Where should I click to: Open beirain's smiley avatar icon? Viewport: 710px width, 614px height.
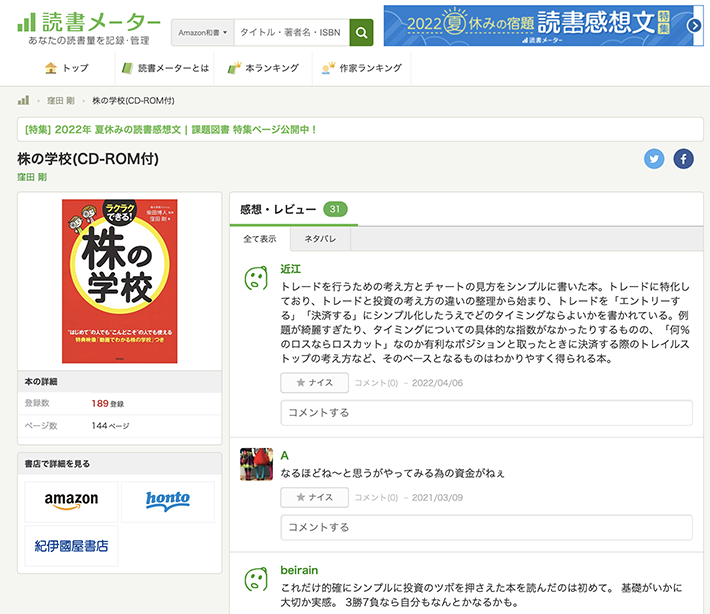coord(257,580)
